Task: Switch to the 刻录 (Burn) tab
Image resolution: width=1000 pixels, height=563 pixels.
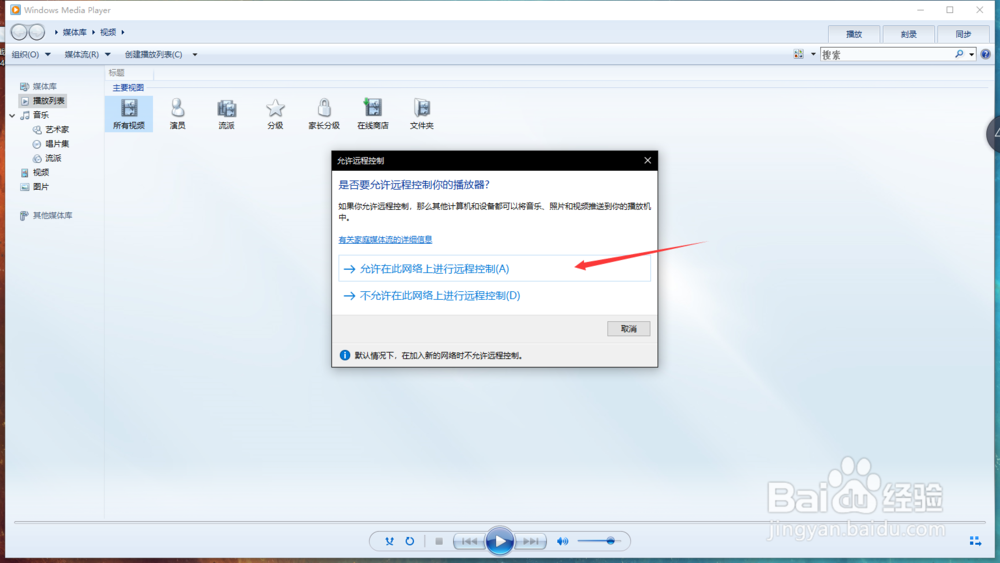Action: pyautogui.click(x=909, y=34)
